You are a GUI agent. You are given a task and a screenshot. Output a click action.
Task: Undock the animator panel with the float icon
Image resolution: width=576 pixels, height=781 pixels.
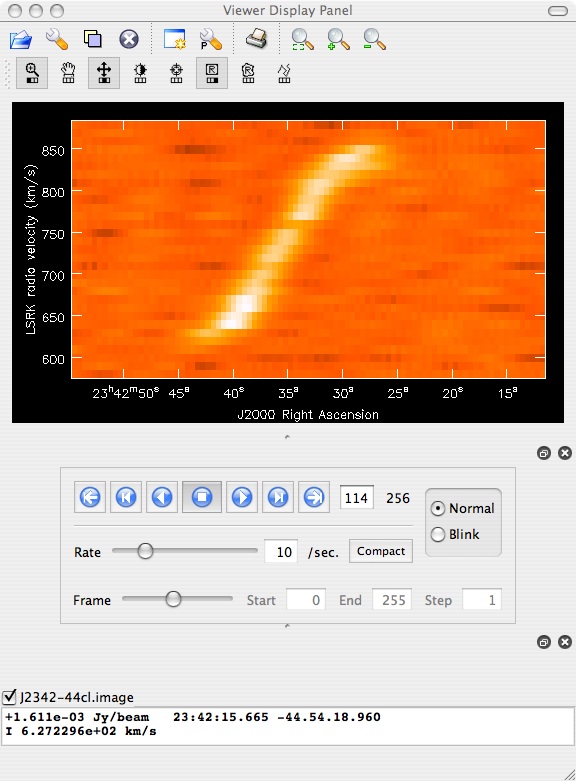coord(544,453)
